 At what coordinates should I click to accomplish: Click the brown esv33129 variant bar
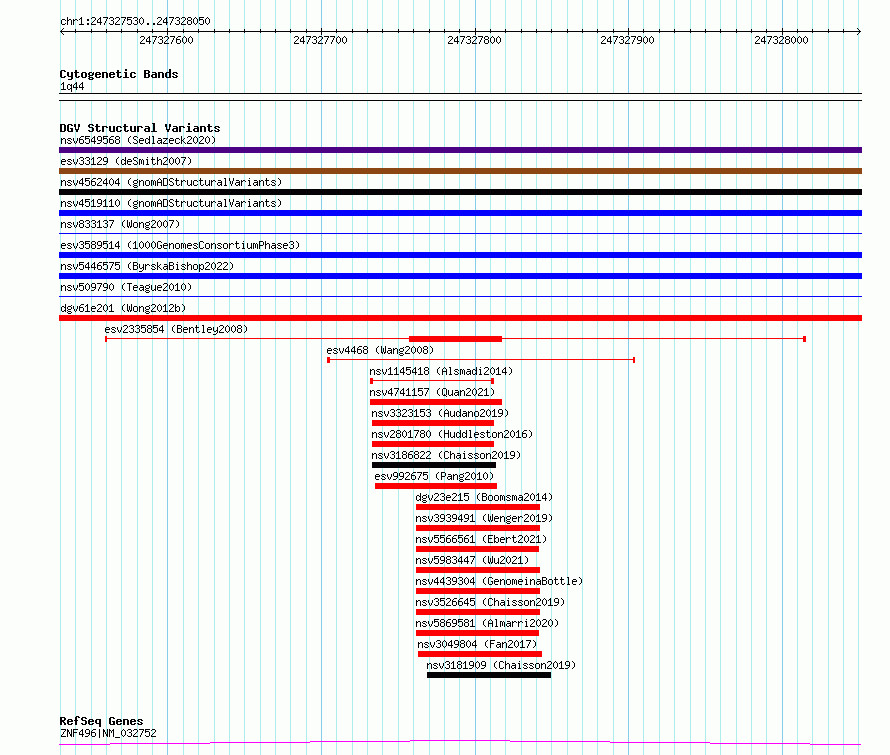coord(460,171)
